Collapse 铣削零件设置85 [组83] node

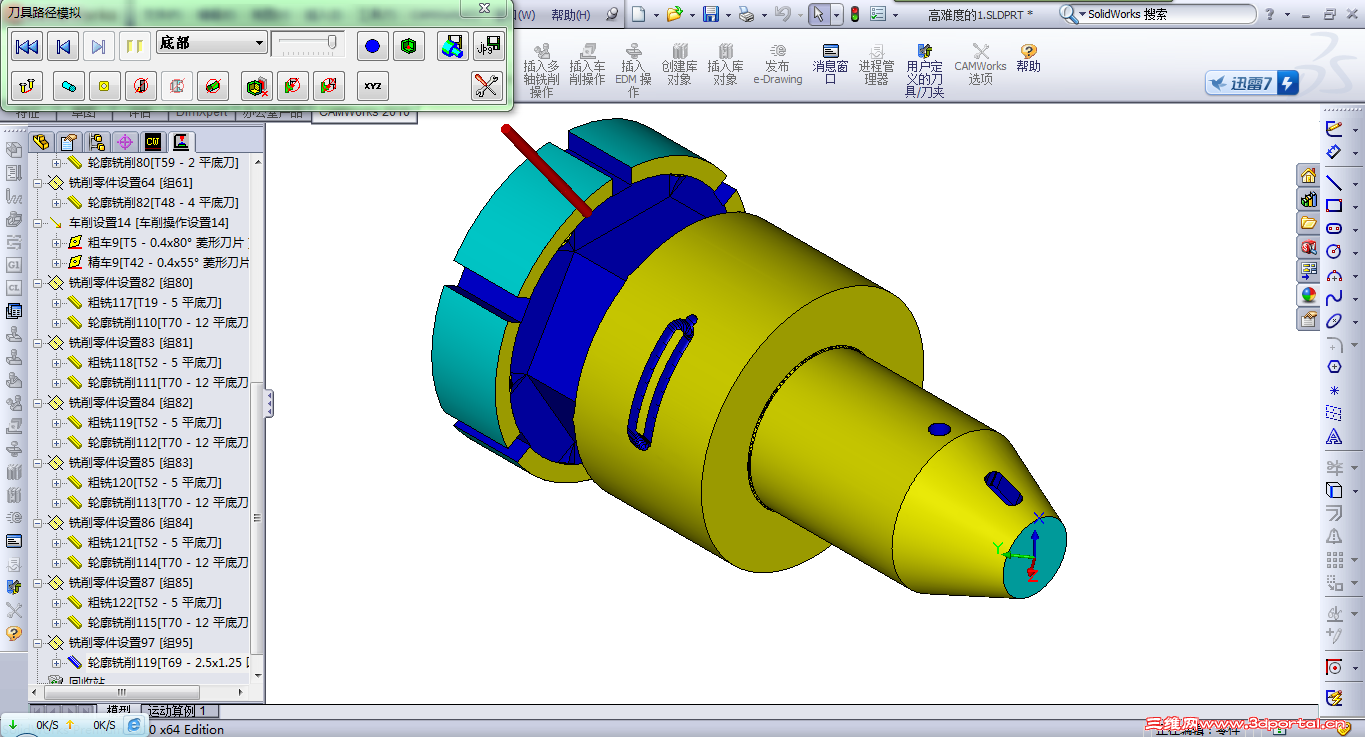pos(38,463)
